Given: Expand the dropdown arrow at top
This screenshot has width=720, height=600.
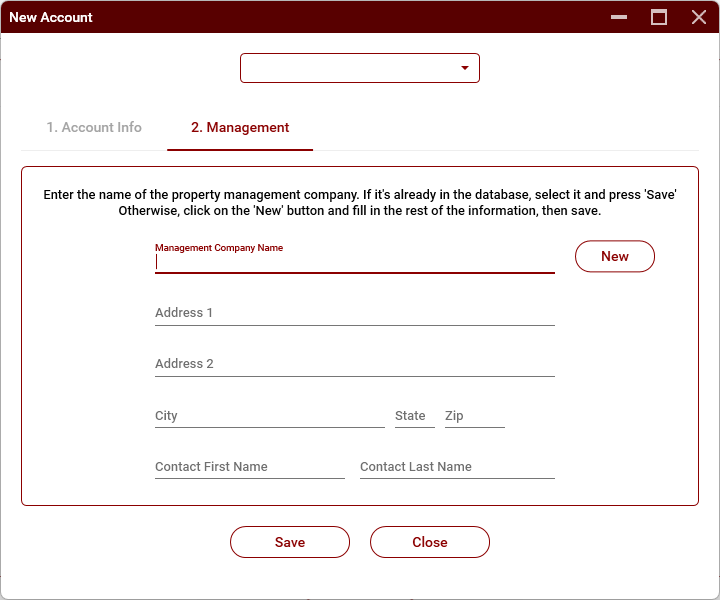Looking at the screenshot, I should (465, 68).
